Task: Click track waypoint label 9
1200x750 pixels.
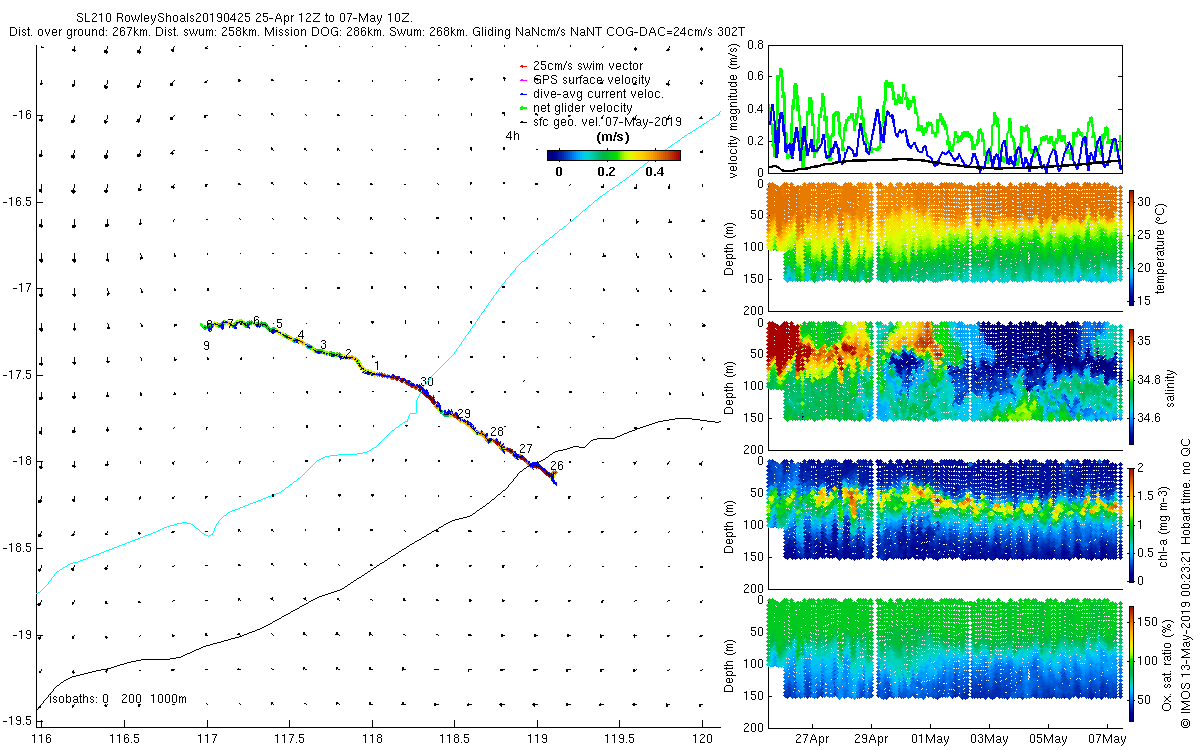Action: 205,345
